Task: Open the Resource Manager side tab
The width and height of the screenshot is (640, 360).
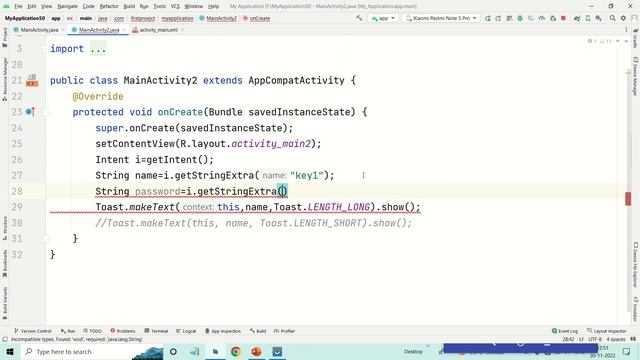Action: 4,79
